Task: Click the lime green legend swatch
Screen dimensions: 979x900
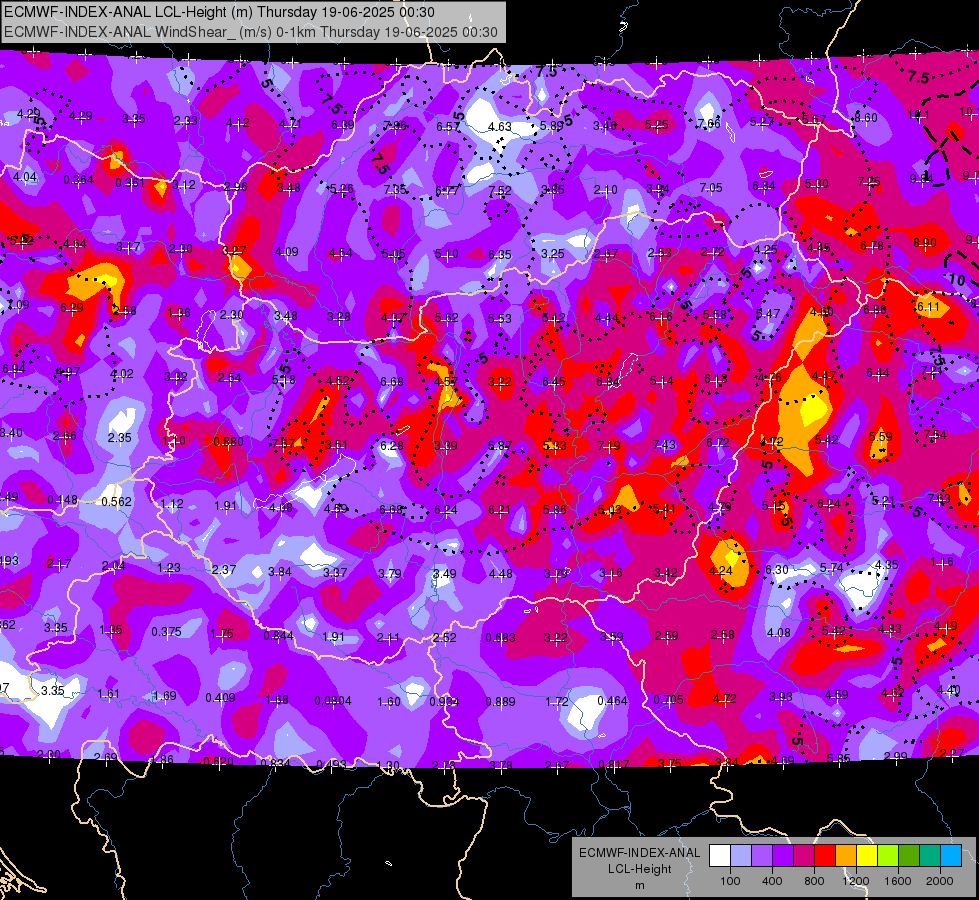Action: (x=888, y=855)
